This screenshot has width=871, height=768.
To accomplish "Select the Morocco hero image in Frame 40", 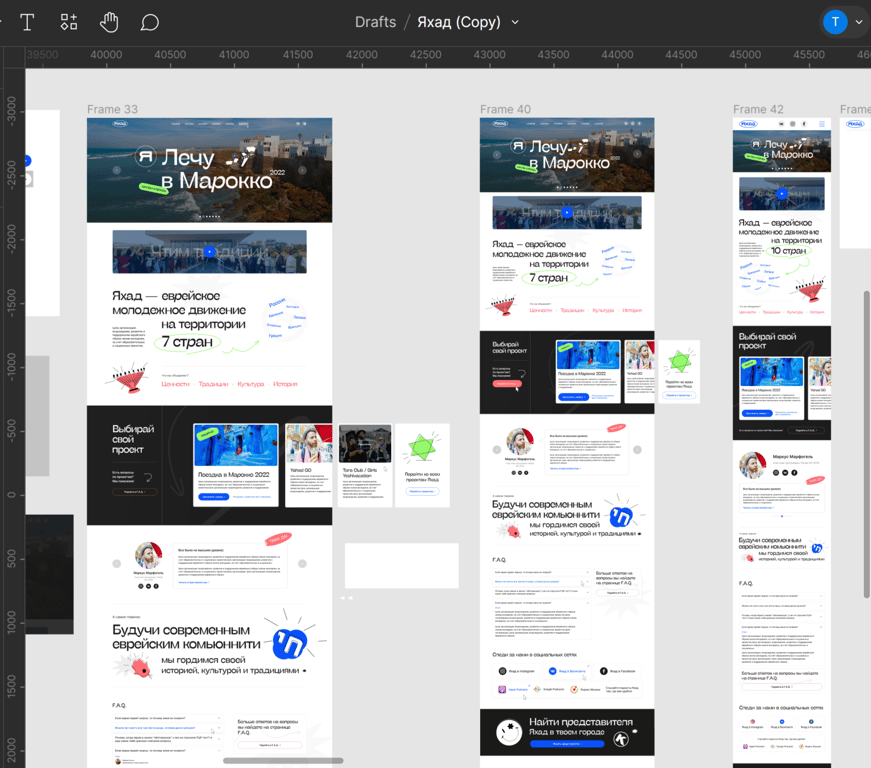I will coord(567,155).
